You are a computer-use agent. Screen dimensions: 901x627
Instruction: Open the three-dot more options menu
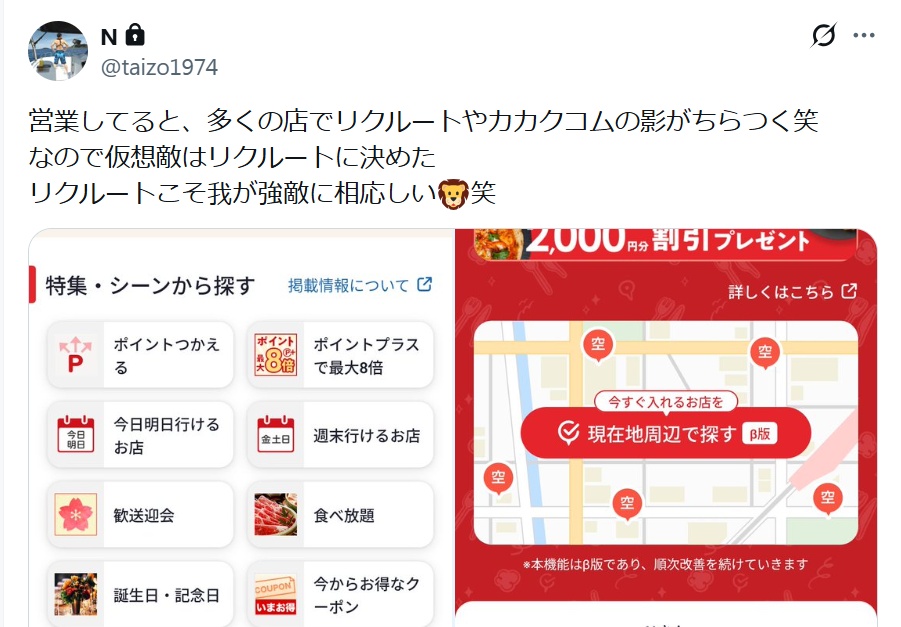(x=864, y=35)
